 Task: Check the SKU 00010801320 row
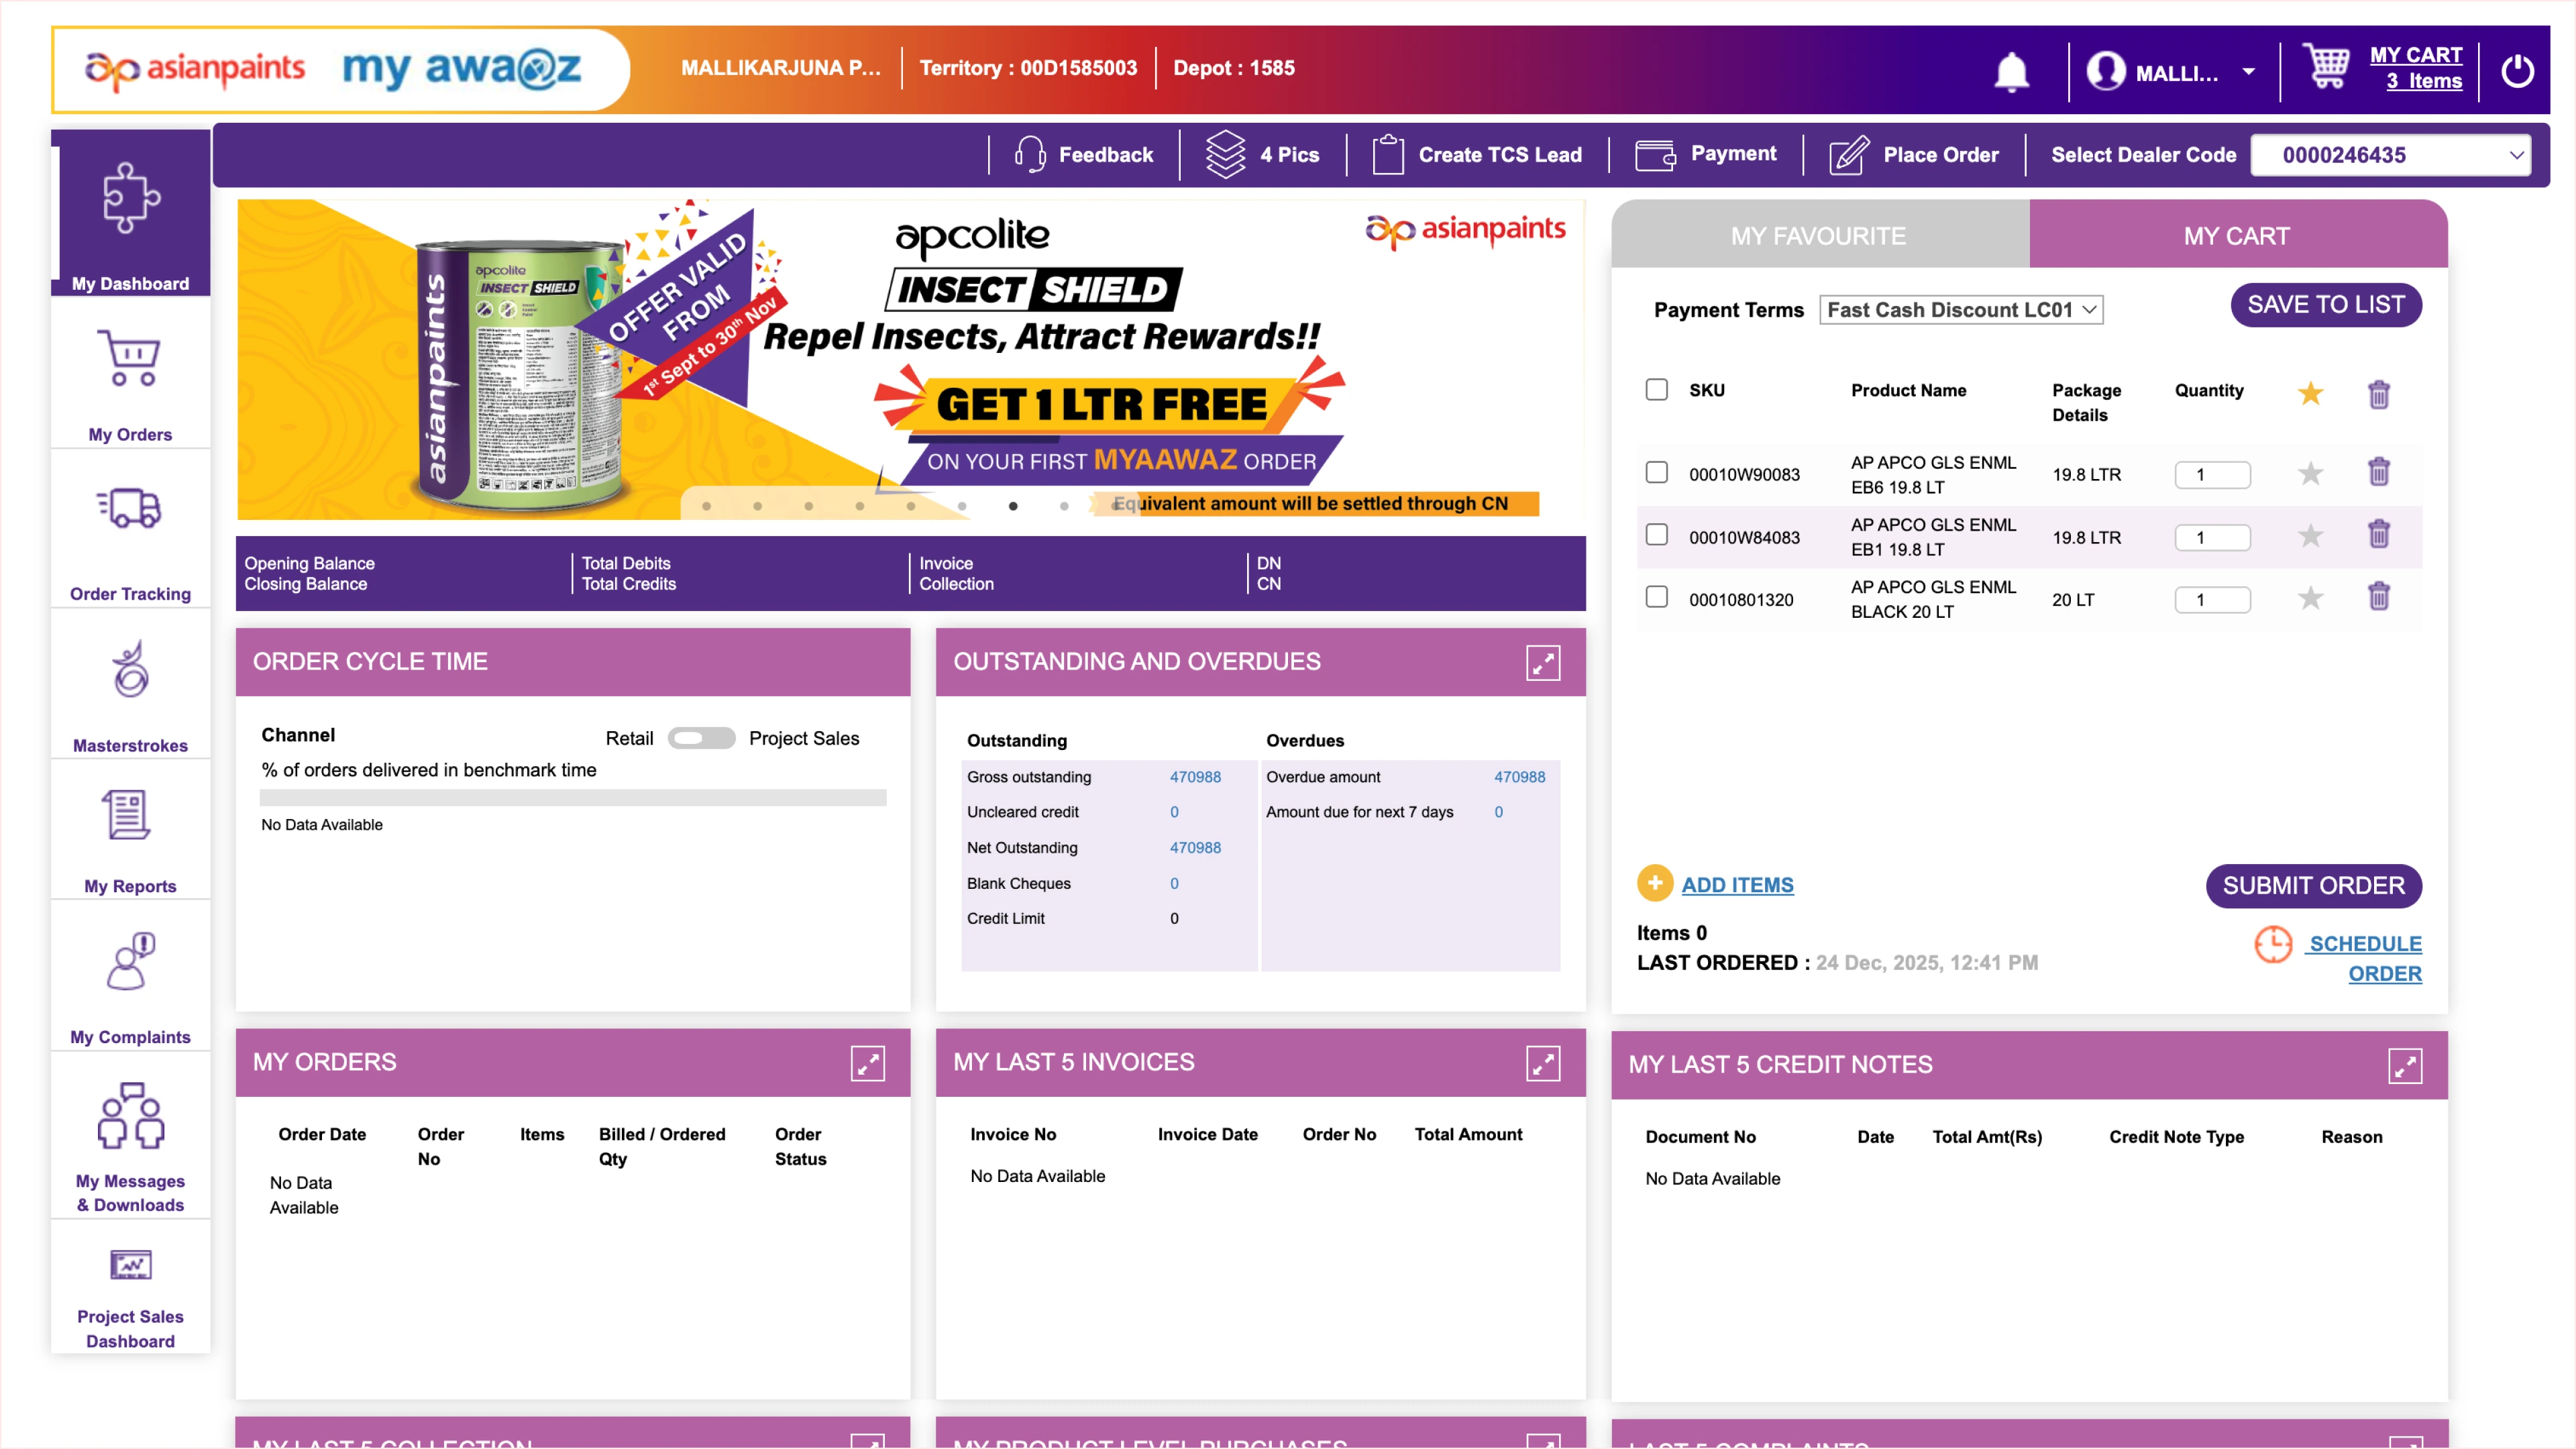(1657, 597)
